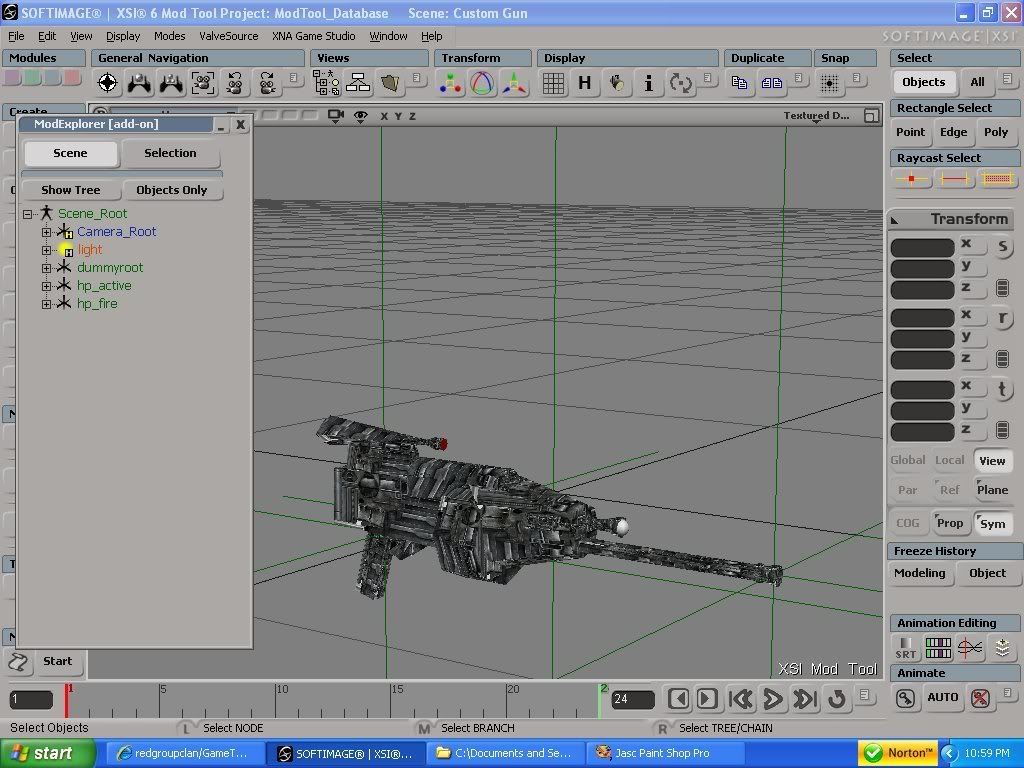Expand the light node

(x=46, y=250)
